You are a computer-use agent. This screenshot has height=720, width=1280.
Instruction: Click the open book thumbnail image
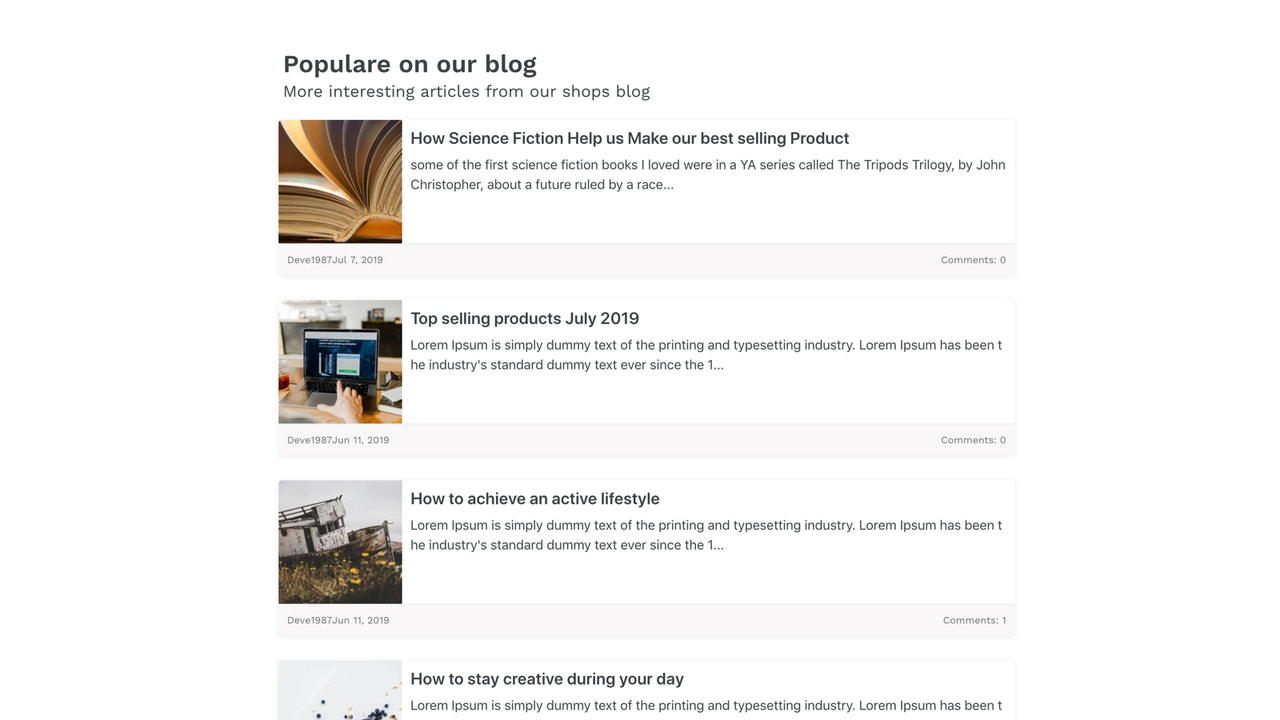coord(340,181)
